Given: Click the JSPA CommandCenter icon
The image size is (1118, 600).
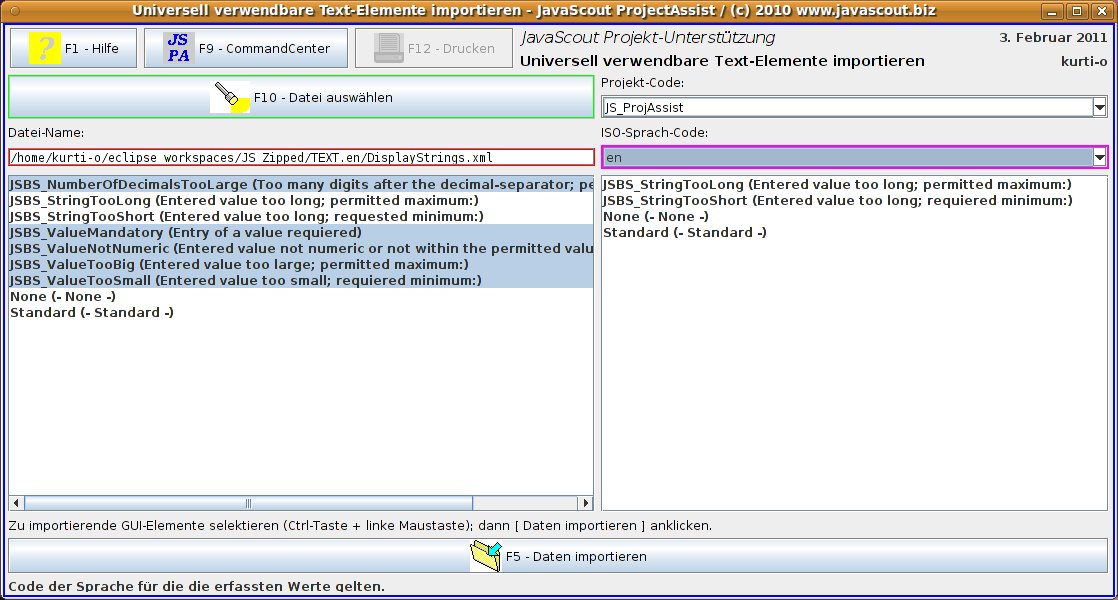Looking at the screenshot, I should pyautogui.click(x=179, y=48).
